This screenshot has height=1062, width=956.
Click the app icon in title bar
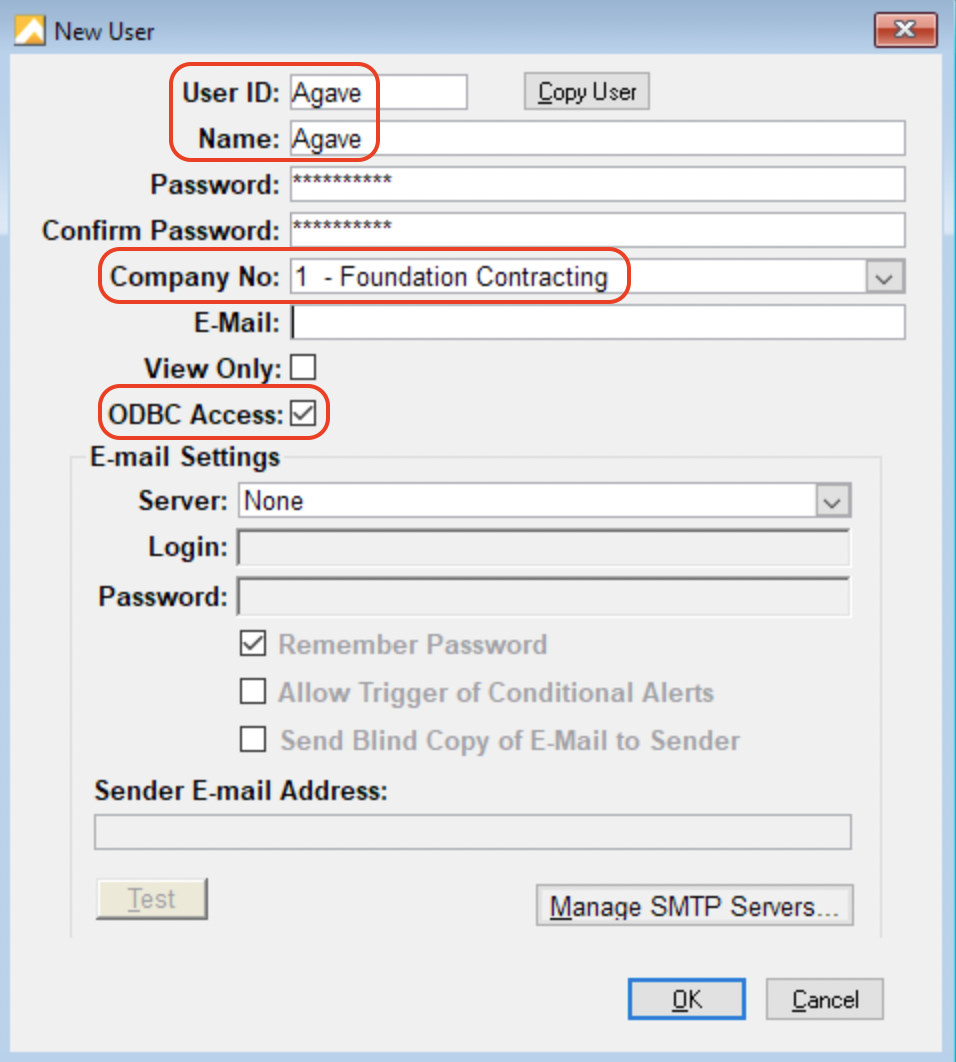[x=30, y=30]
